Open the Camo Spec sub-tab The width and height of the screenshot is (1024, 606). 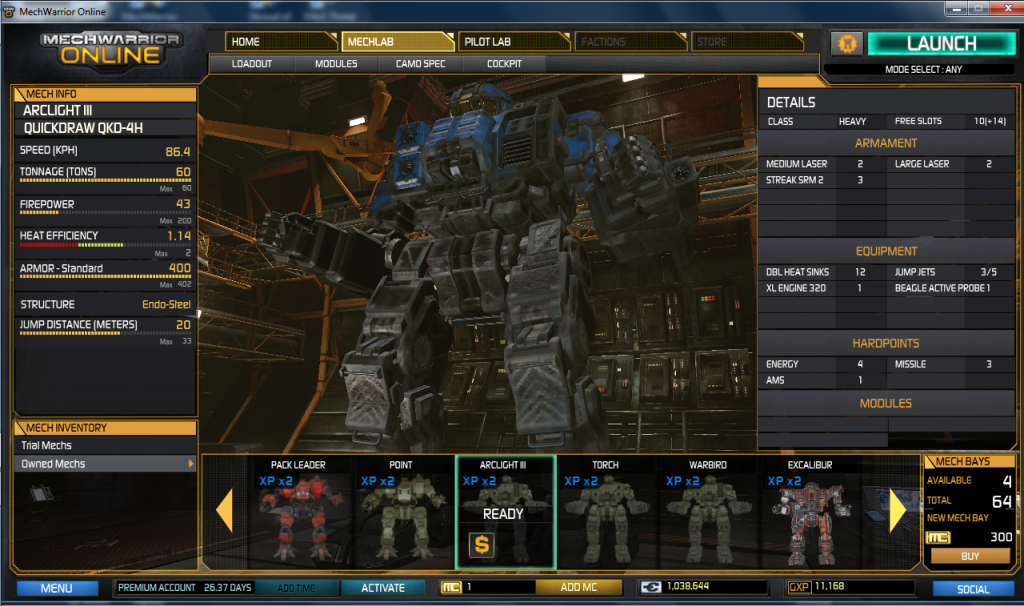pos(420,64)
